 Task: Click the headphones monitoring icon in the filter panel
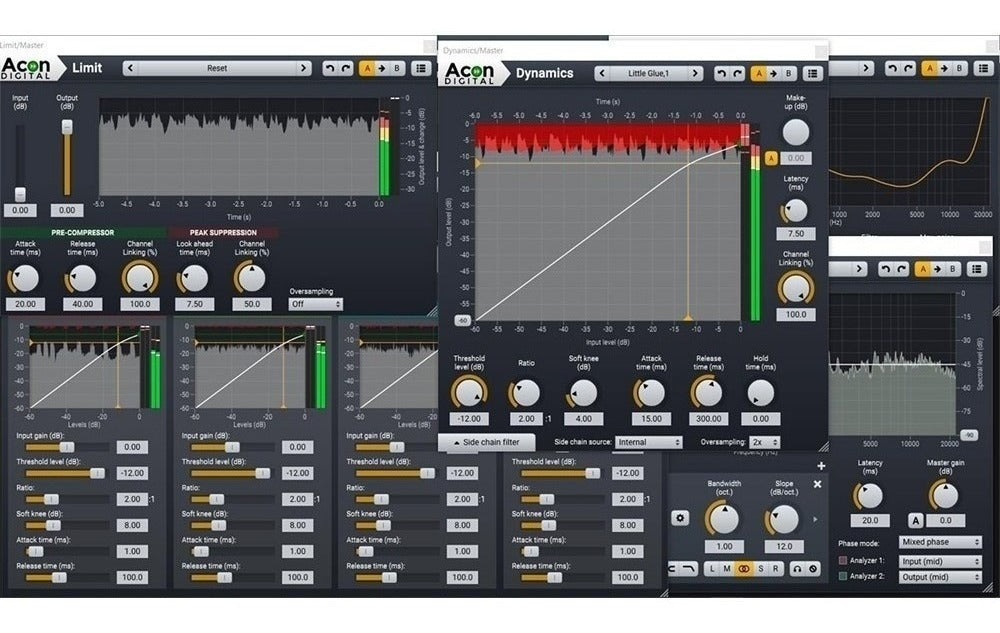796,568
